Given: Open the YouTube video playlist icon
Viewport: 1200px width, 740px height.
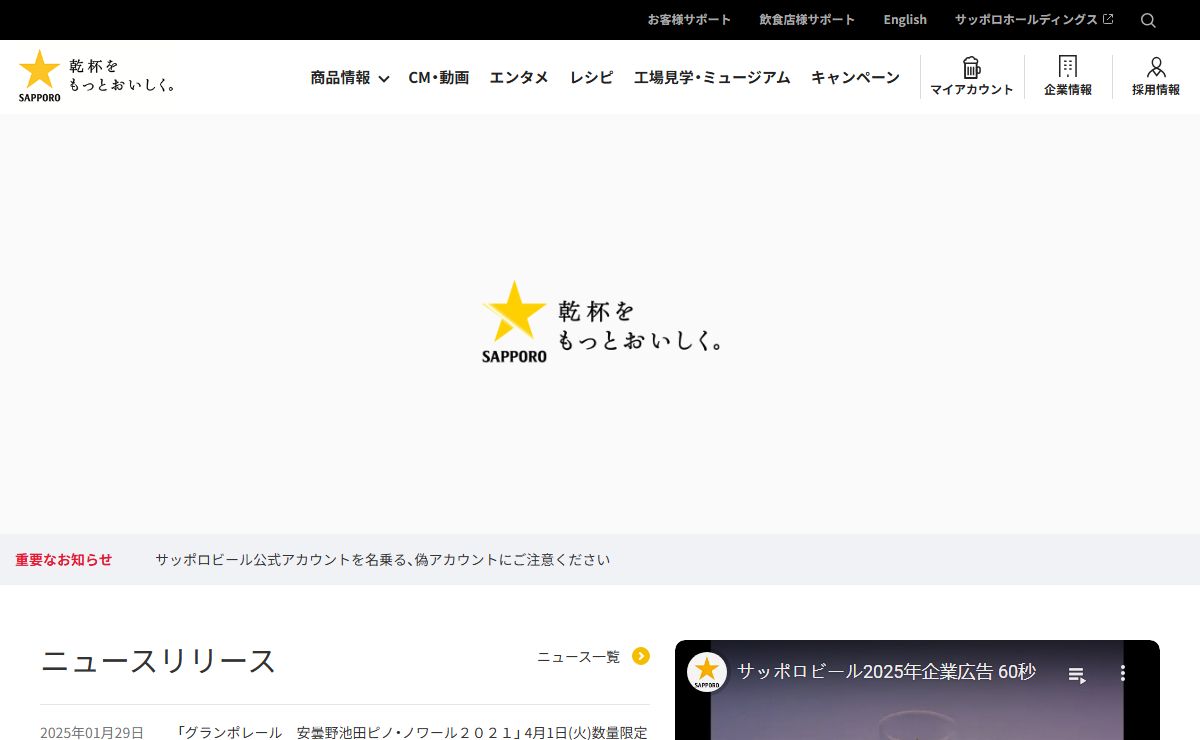Looking at the screenshot, I should (x=1077, y=674).
